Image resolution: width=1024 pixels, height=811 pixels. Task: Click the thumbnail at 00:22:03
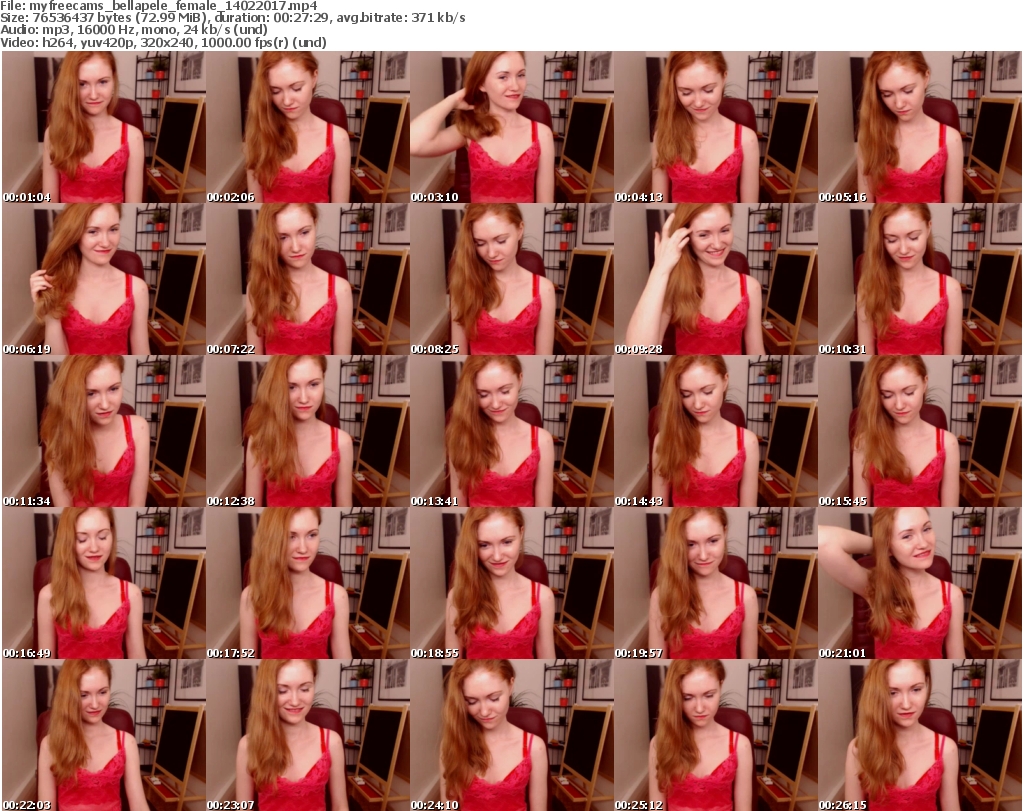point(104,735)
